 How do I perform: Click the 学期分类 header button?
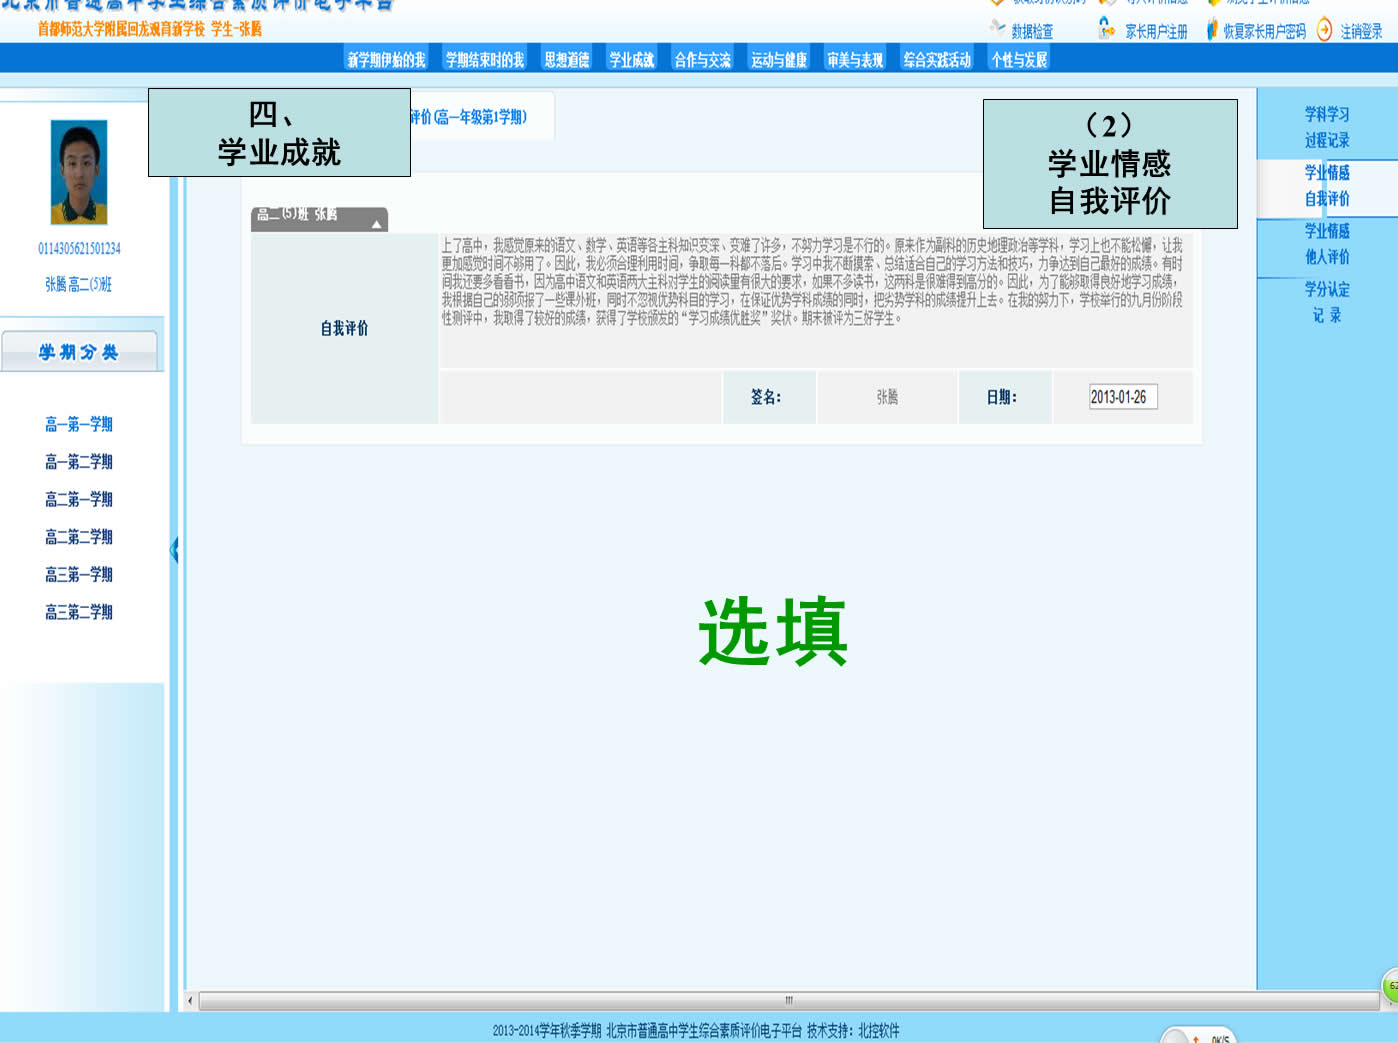click(x=79, y=352)
